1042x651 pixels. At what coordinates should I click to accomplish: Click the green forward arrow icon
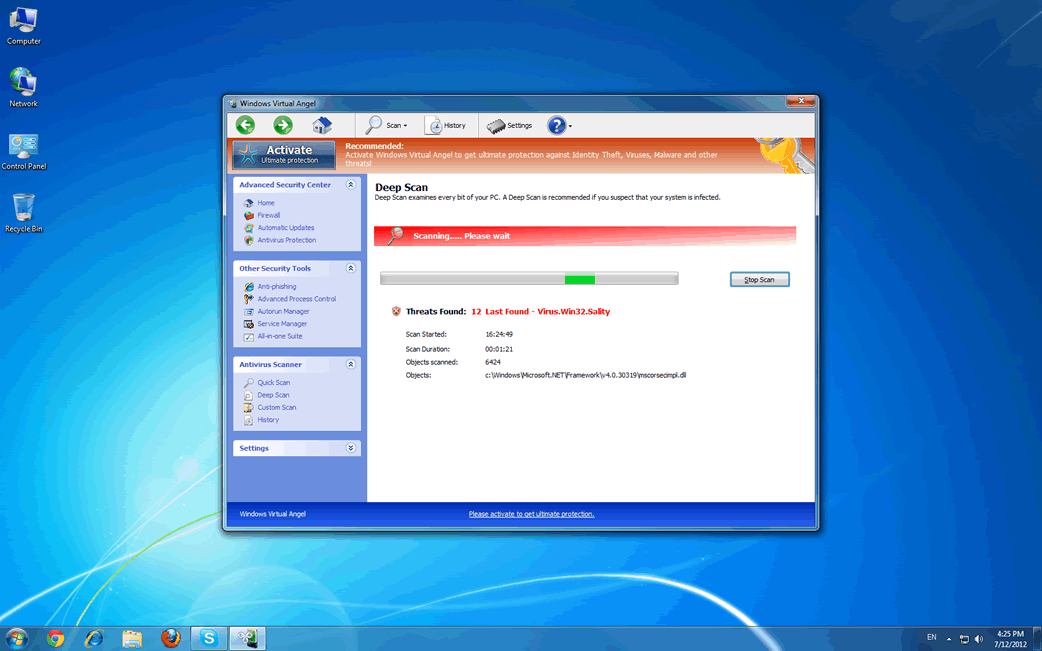tap(283, 125)
